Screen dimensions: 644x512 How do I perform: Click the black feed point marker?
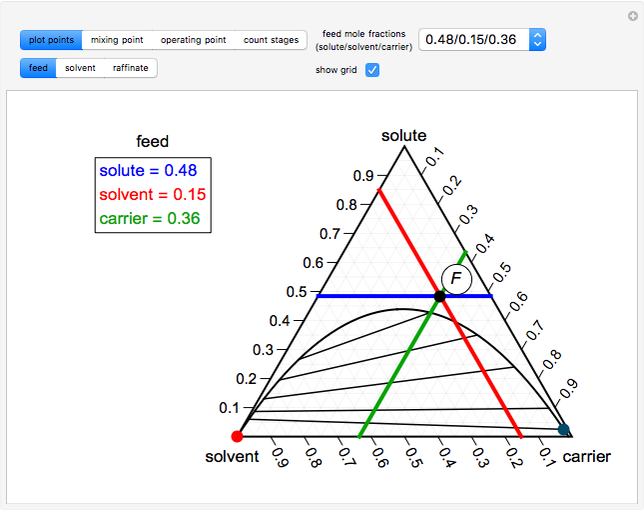tap(440, 296)
